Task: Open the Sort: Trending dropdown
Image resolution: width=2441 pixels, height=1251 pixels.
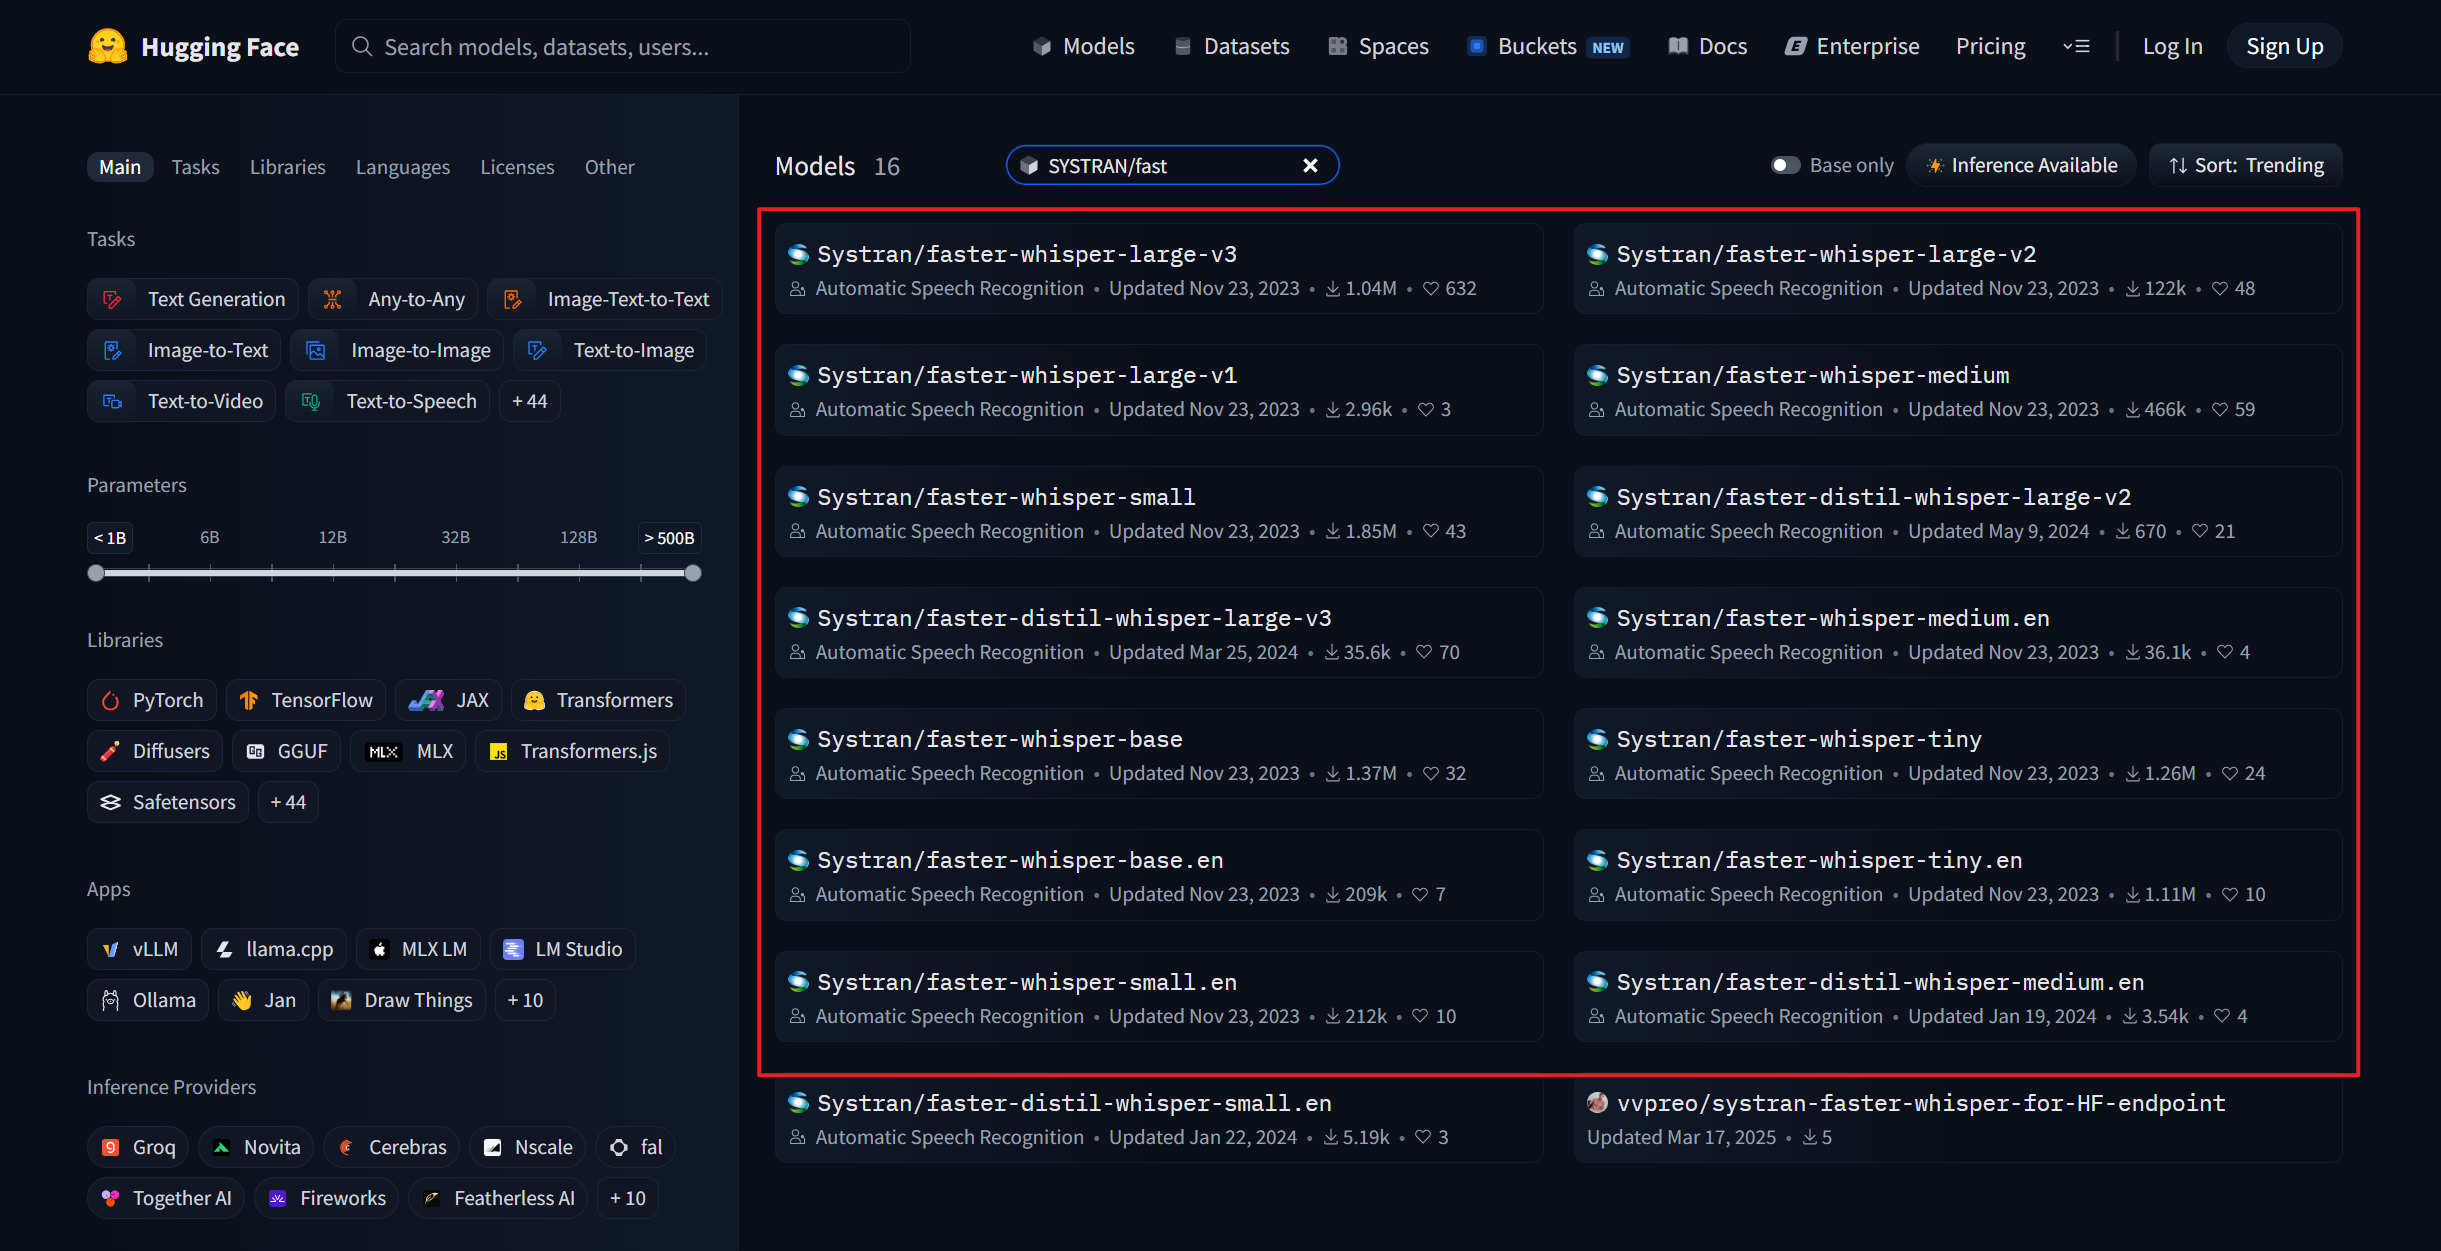Action: click(2246, 165)
